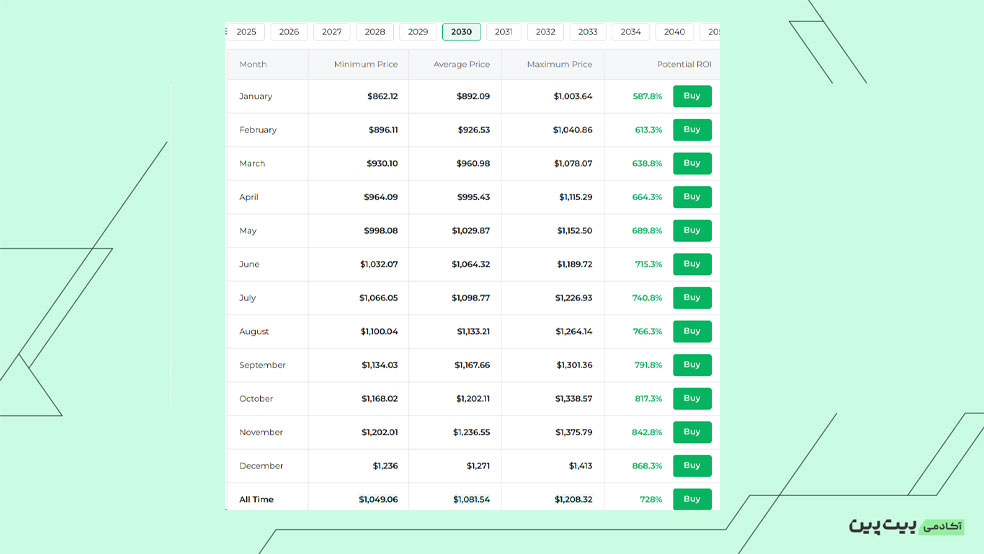Switch to the 2032 year tab
The image size is (984, 554).
coord(545,32)
